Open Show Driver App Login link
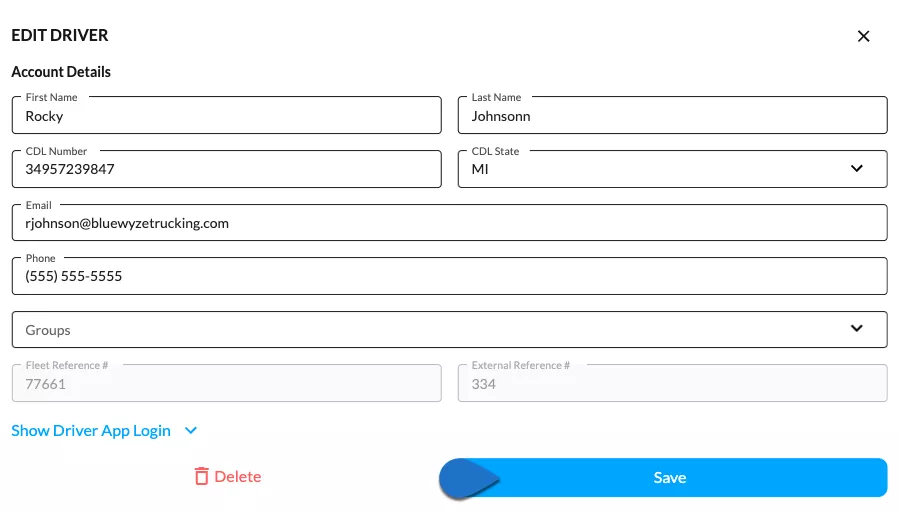 point(91,431)
